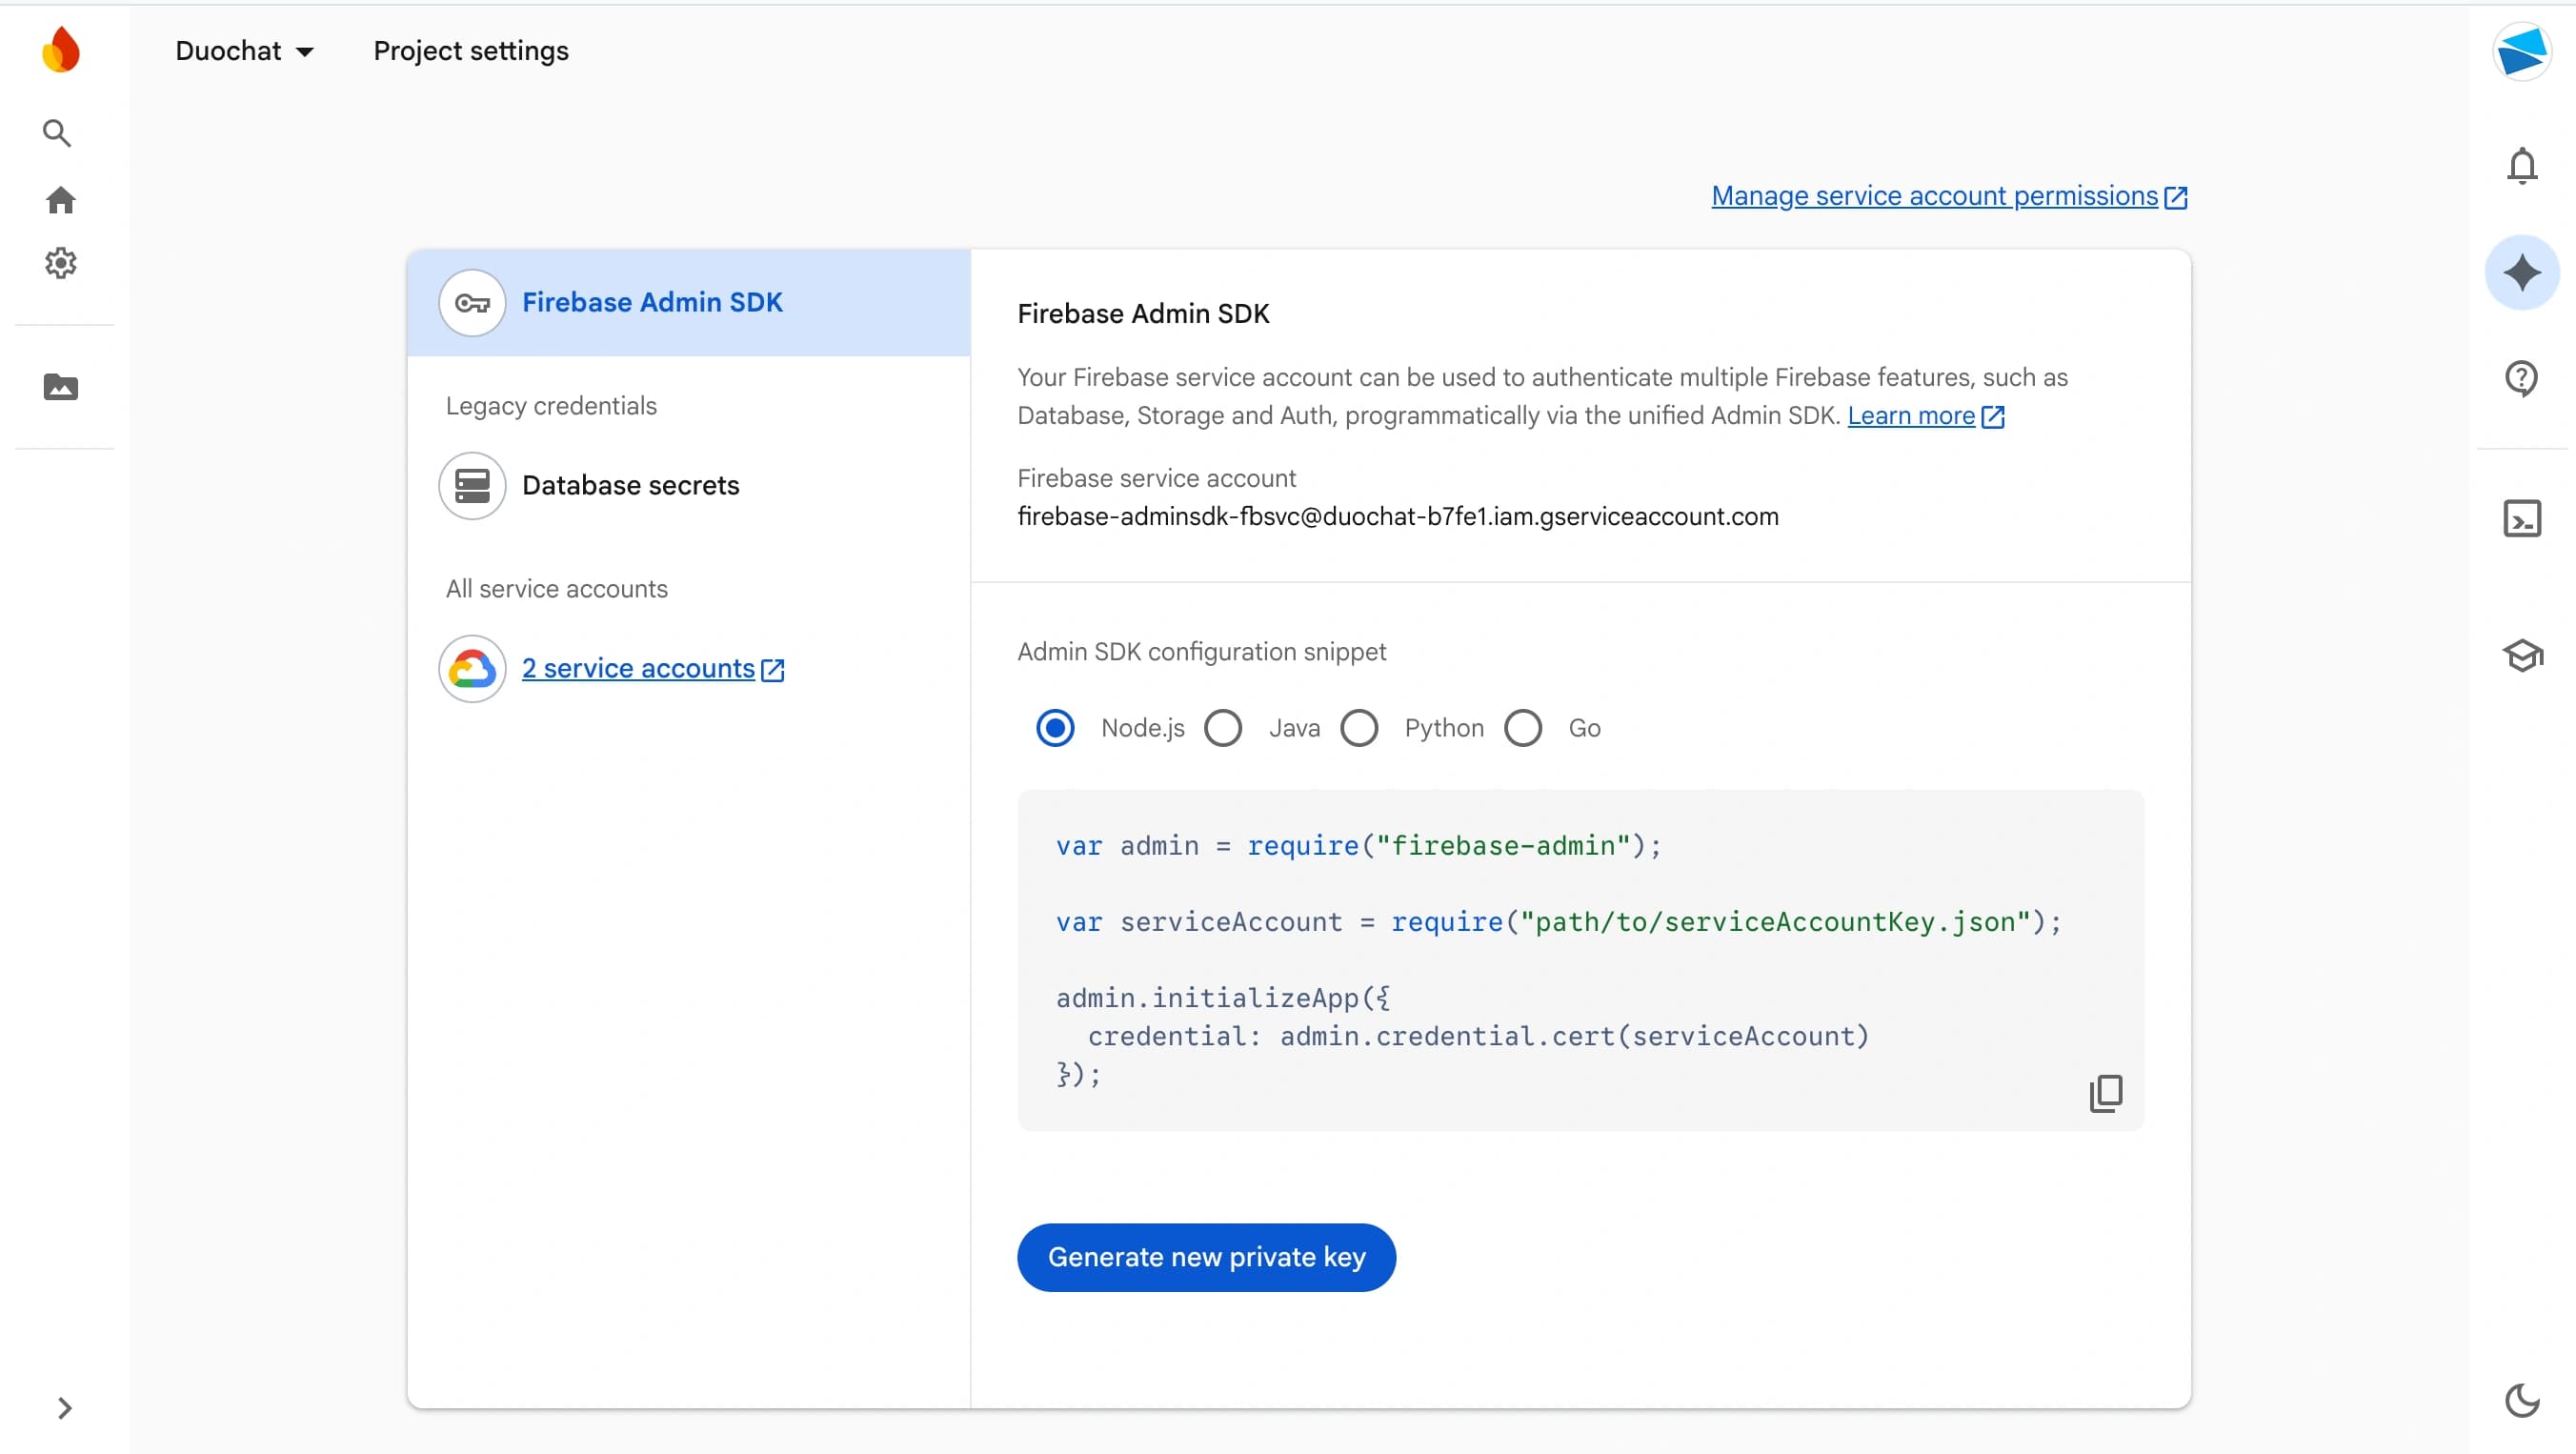
Task: Select the Node.js radio button
Action: tap(1055, 727)
